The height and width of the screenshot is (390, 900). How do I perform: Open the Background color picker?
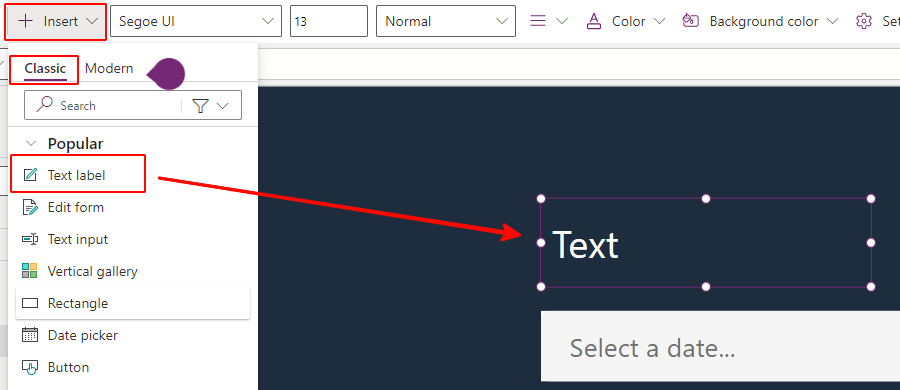pyautogui.click(x=760, y=21)
